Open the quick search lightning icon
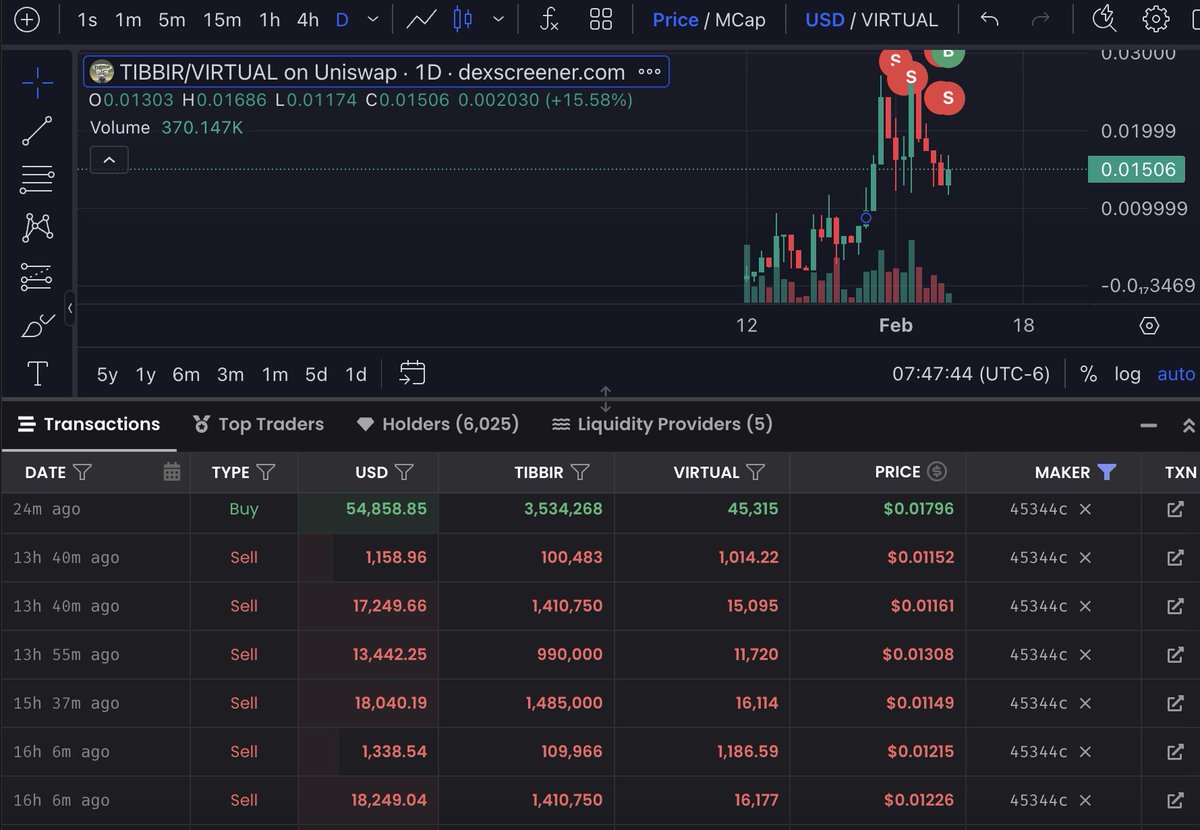 1104,18
